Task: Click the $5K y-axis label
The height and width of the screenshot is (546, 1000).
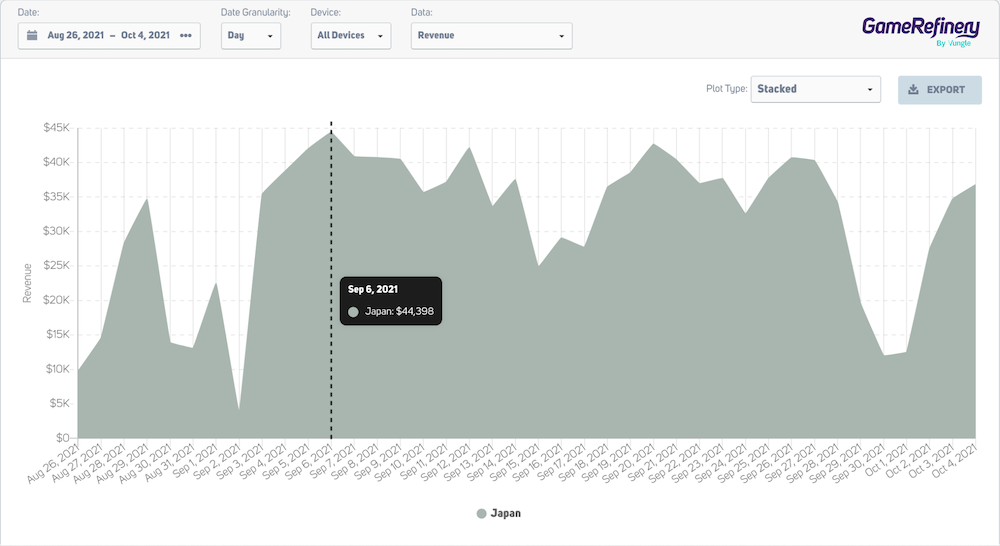Action: pyautogui.click(x=61, y=403)
